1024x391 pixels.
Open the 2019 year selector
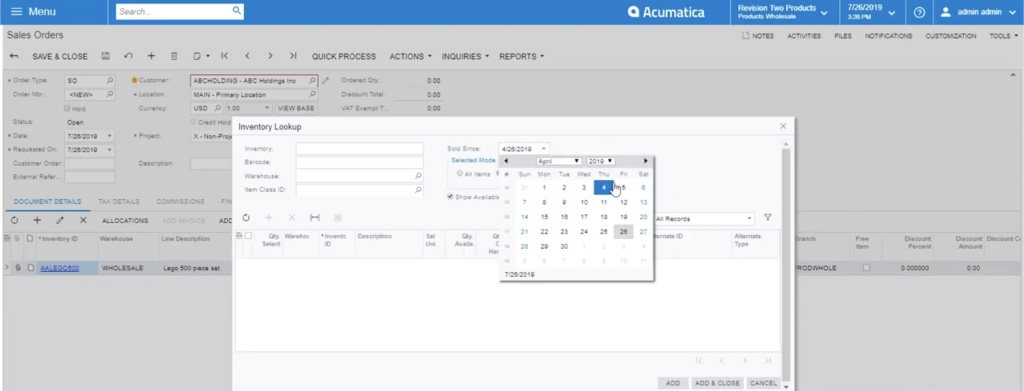[601, 161]
